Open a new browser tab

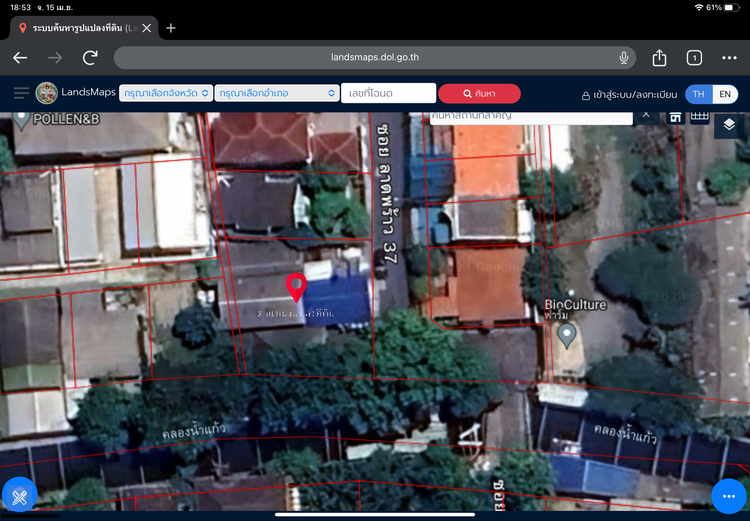[x=171, y=28]
